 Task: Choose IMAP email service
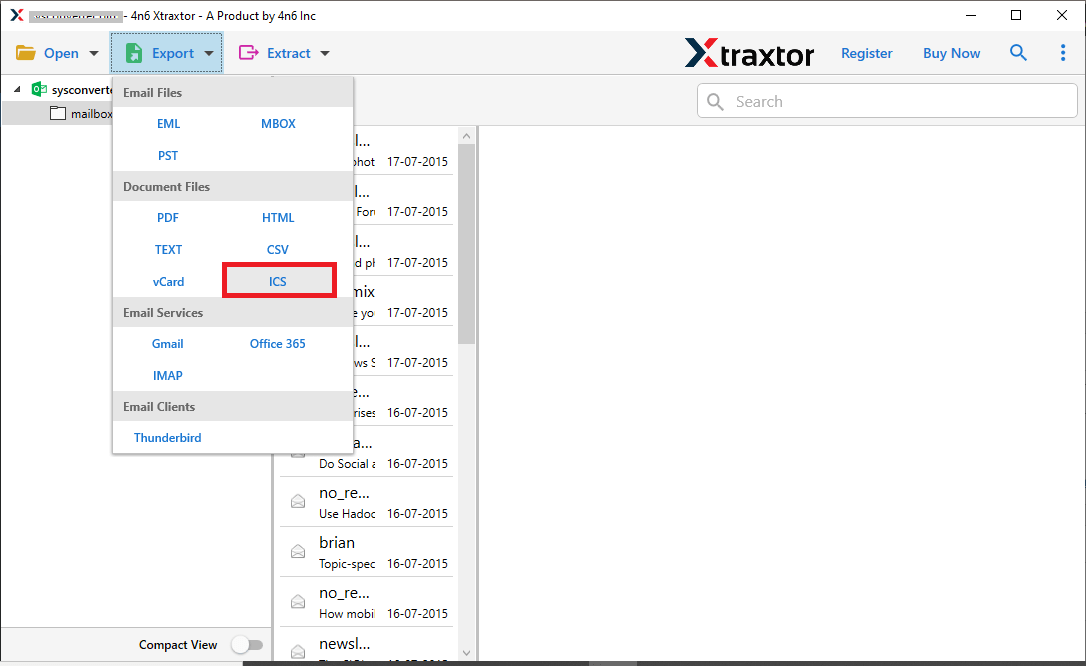[168, 375]
